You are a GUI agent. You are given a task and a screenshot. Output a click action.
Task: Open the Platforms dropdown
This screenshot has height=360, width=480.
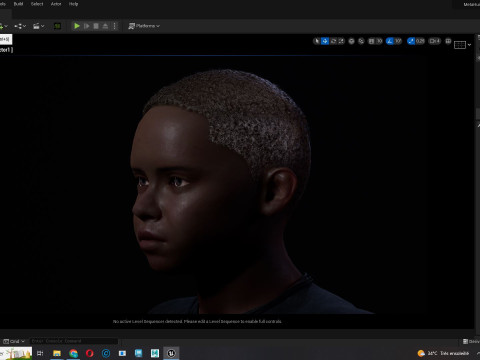144,26
